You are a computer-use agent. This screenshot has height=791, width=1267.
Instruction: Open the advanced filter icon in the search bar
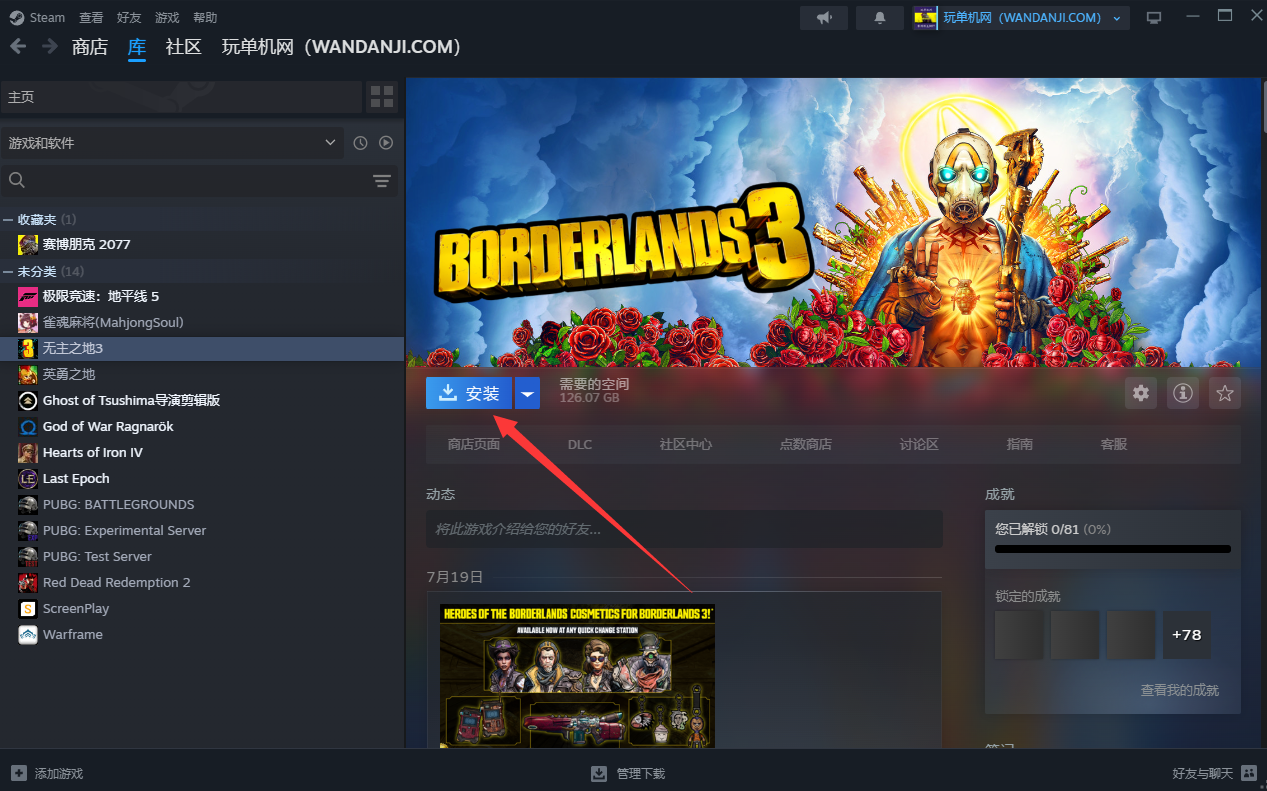[x=381, y=181]
